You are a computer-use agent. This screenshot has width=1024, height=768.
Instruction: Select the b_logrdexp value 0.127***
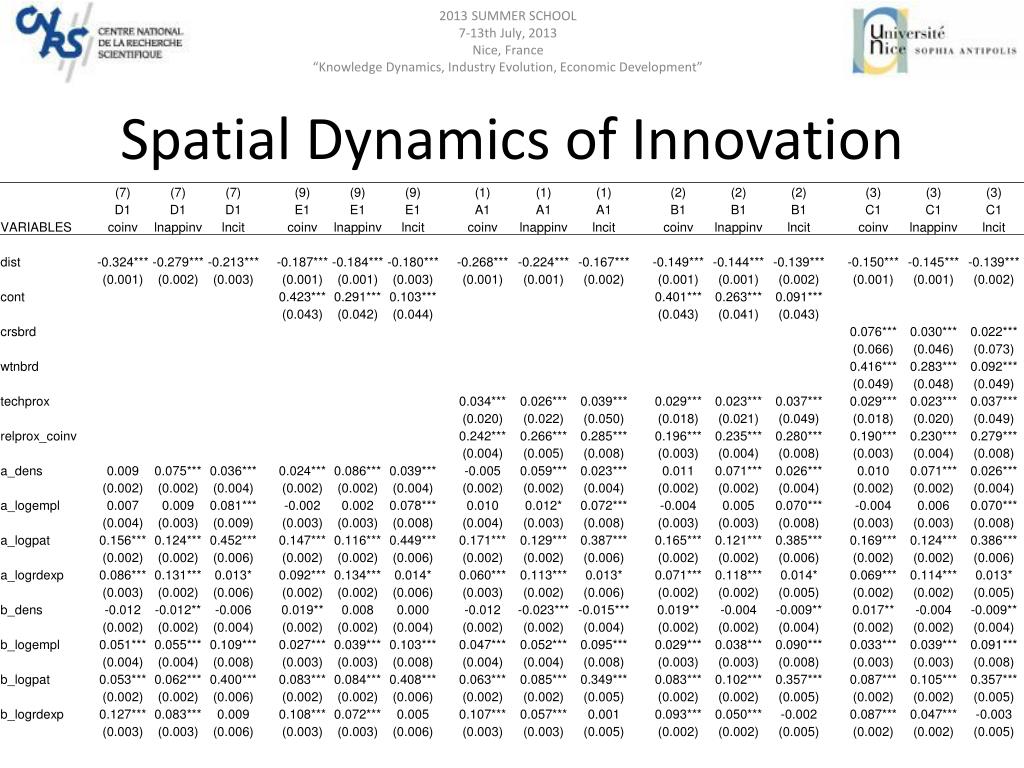[123, 714]
